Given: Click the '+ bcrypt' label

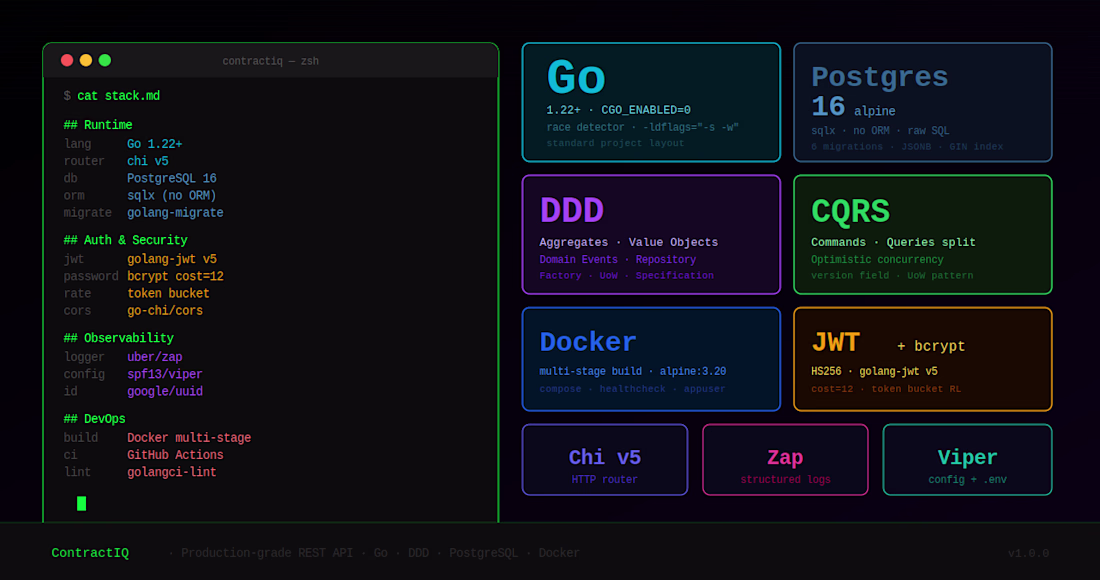Looking at the screenshot, I should (x=931, y=346).
